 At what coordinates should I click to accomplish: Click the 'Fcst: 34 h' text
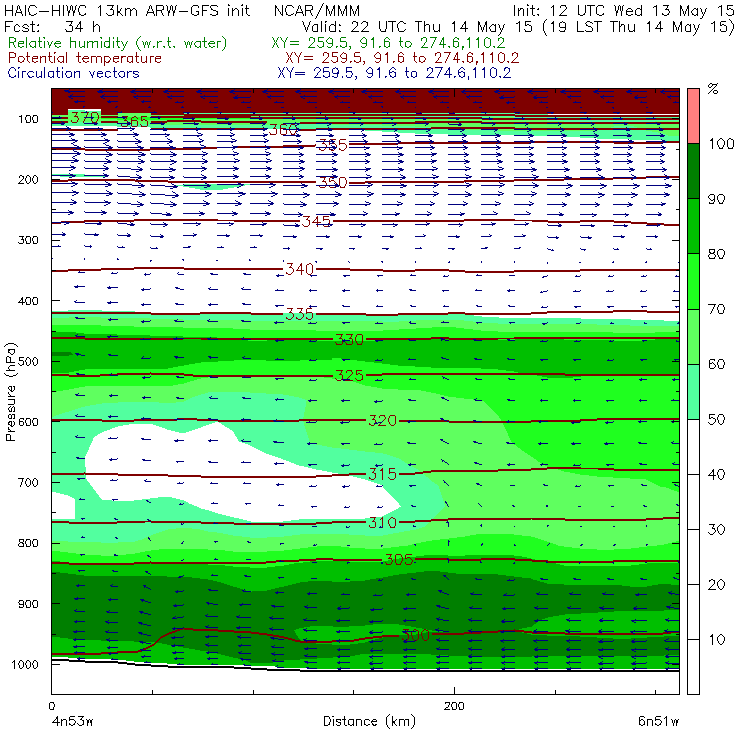(x=52, y=26)
